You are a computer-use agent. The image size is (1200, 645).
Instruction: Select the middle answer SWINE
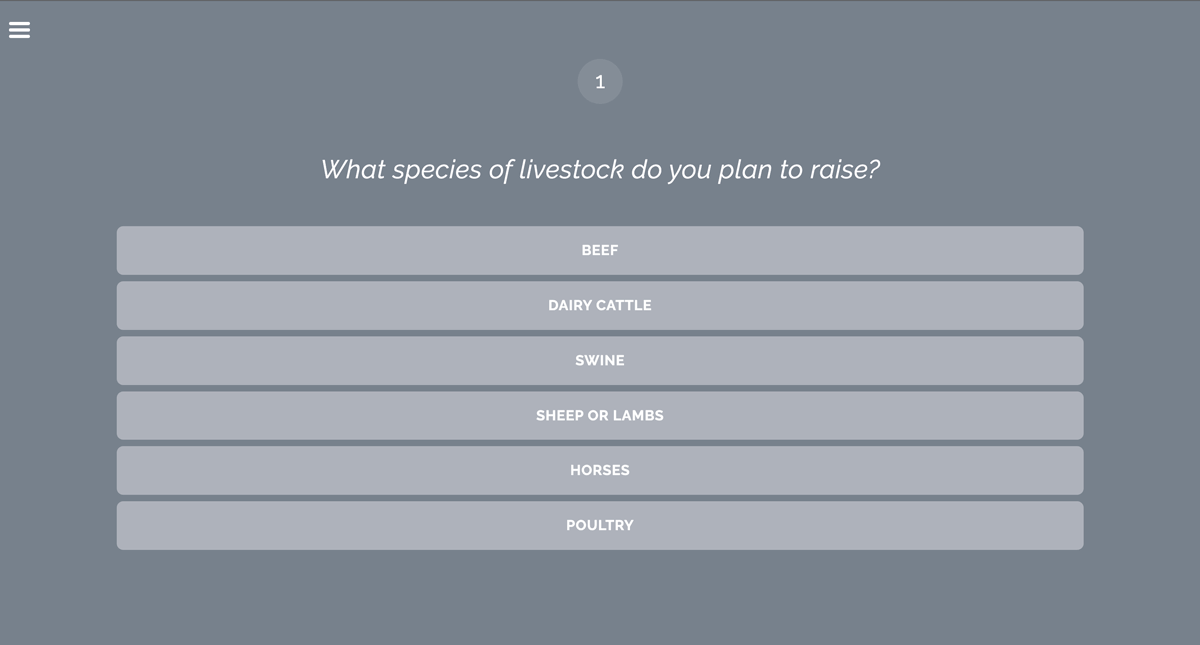(600, 360)
